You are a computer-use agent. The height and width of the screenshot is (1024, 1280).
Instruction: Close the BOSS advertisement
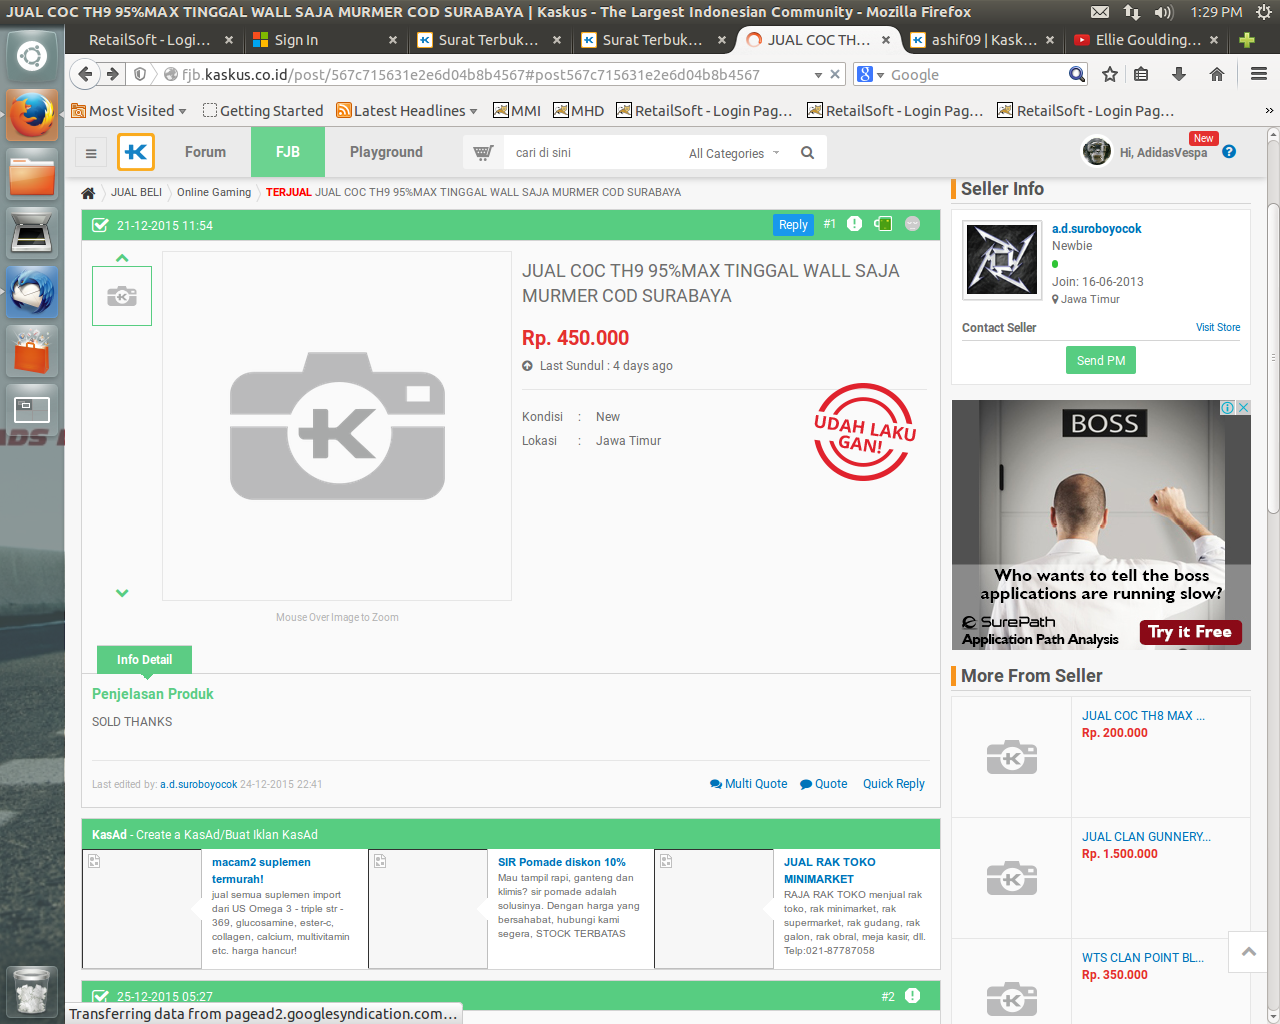tap(1244, 407)
